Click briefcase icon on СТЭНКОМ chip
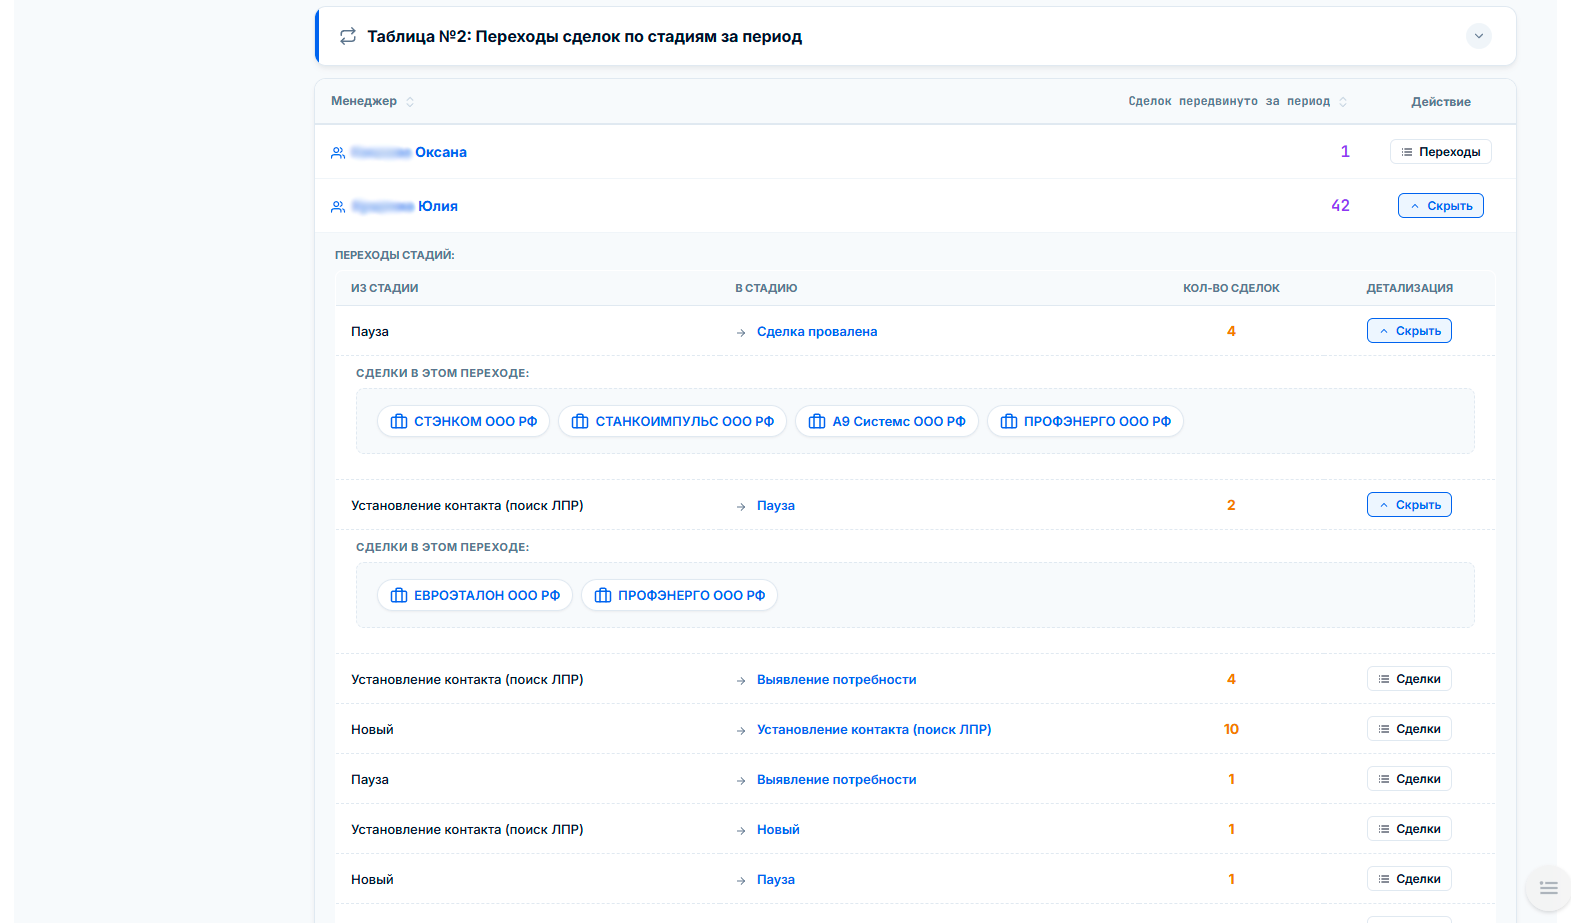Image resolution: width=1571 pixels, height=923 pixels. (x=399, y=422)
